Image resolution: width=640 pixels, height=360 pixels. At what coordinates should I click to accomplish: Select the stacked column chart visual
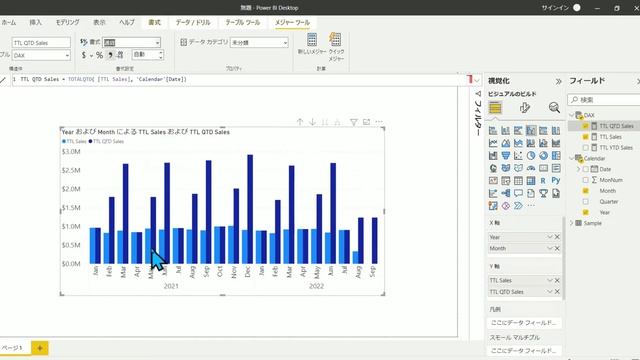pyautogui.click(x=506, y=131)
